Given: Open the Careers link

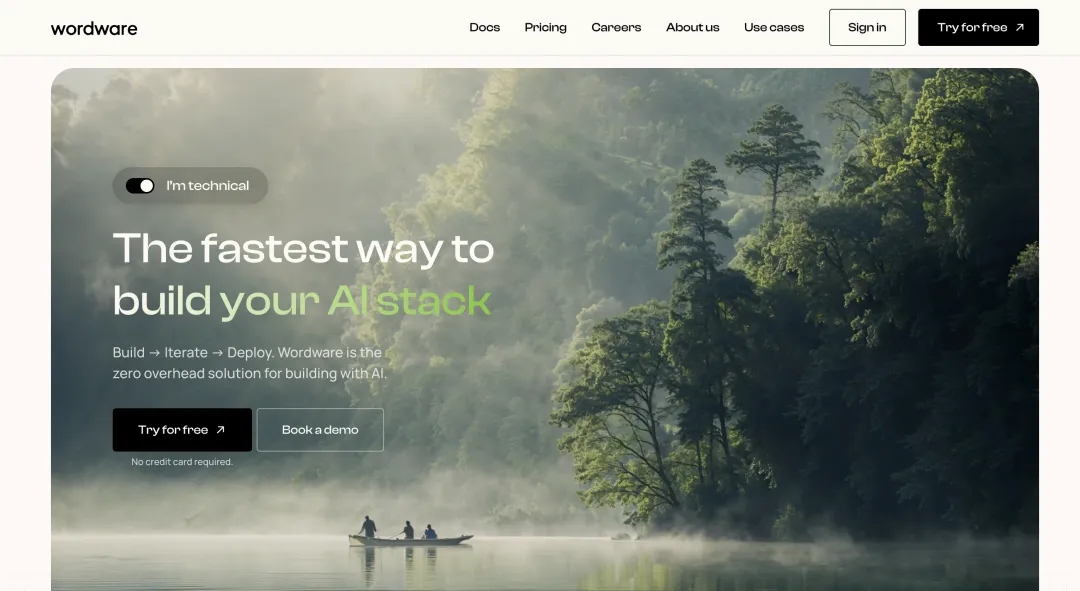Looking at the screenshot, I should [616, 28].
